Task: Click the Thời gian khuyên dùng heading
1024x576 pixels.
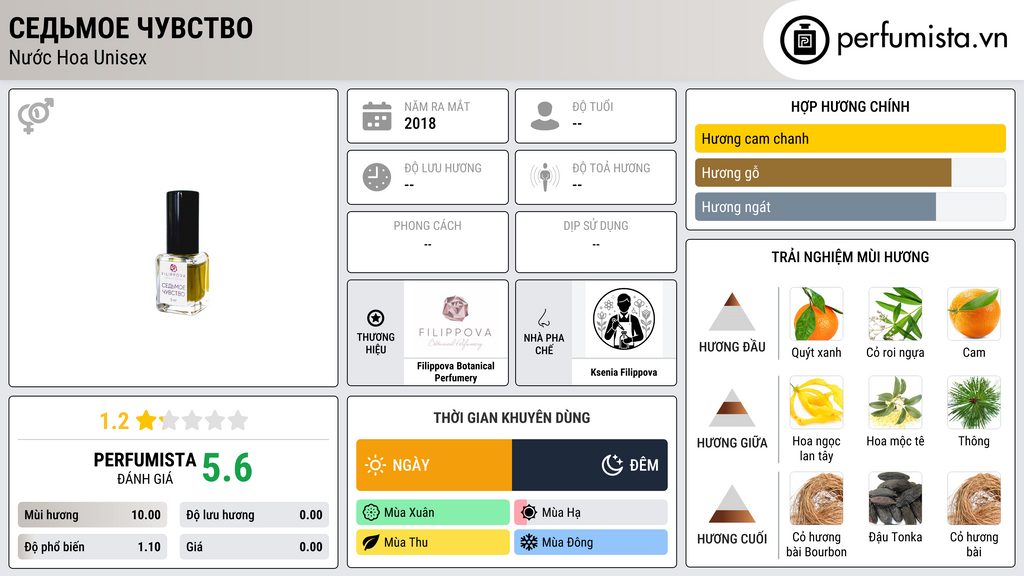Action: pyautogui.click(x=512, y=418)
